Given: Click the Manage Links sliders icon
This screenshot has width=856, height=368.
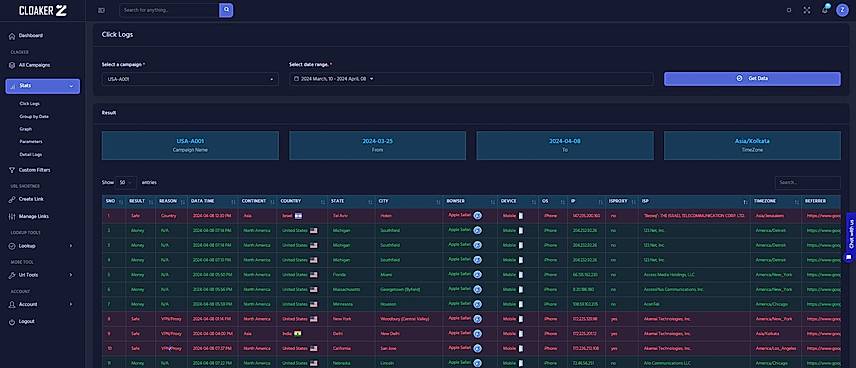Looking at the screenshot, I should click(x=12, y=217).
